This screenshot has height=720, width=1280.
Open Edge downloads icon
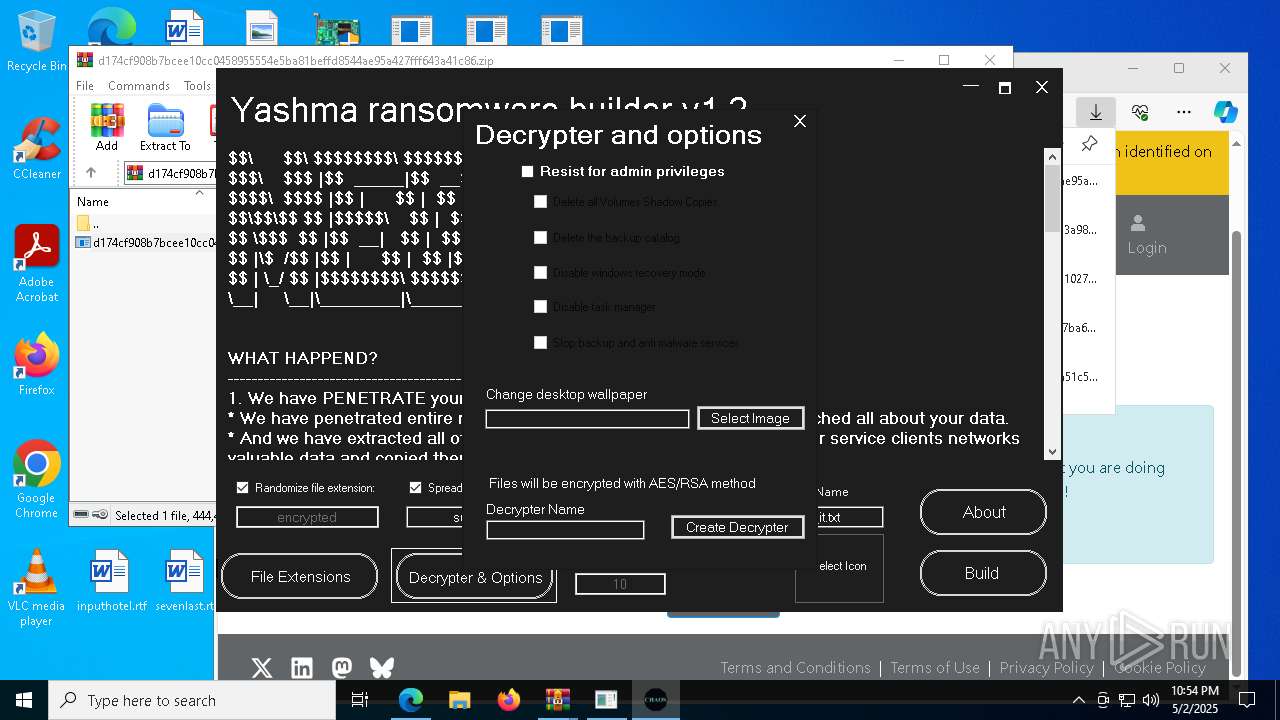(1096, 112)
